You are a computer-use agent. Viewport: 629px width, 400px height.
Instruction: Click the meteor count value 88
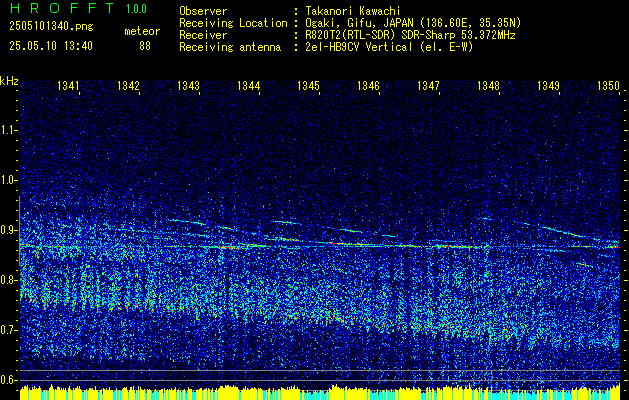coord(145,46)
